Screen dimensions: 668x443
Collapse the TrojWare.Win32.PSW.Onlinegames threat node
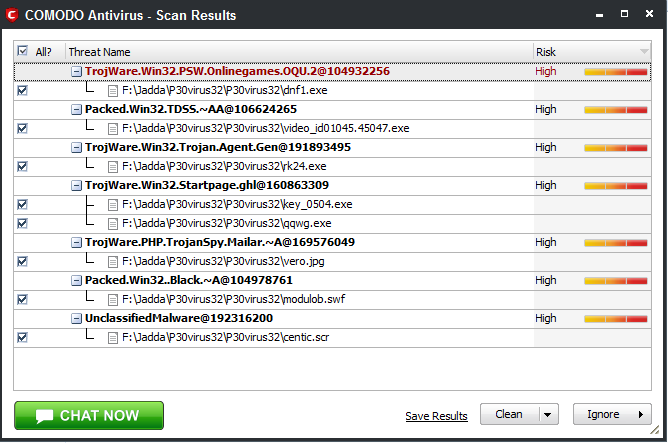76,72
